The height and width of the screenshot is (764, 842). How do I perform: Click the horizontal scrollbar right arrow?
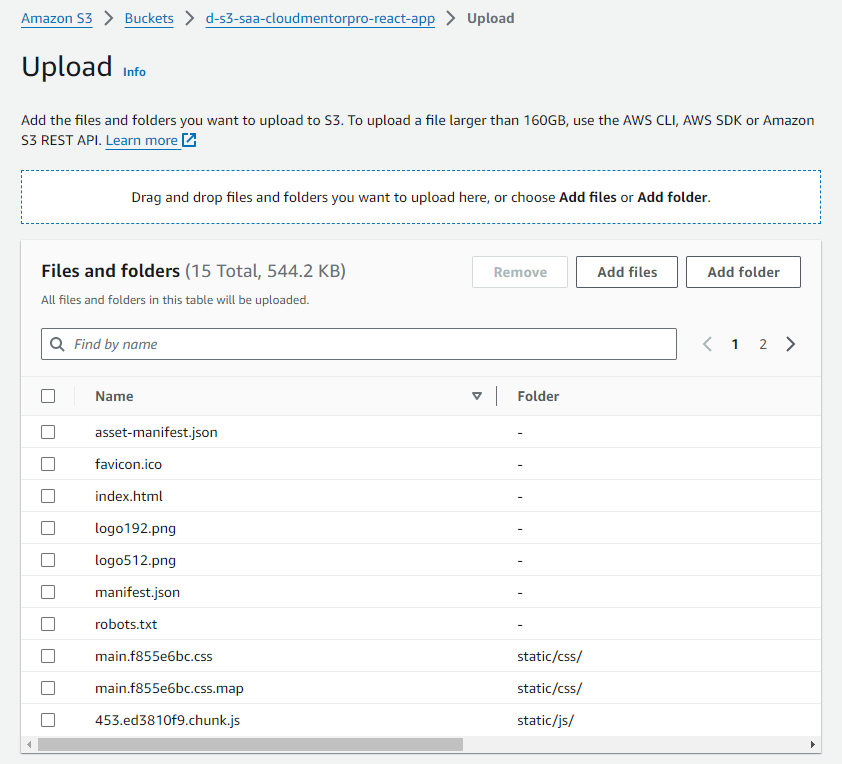(813, 745)
